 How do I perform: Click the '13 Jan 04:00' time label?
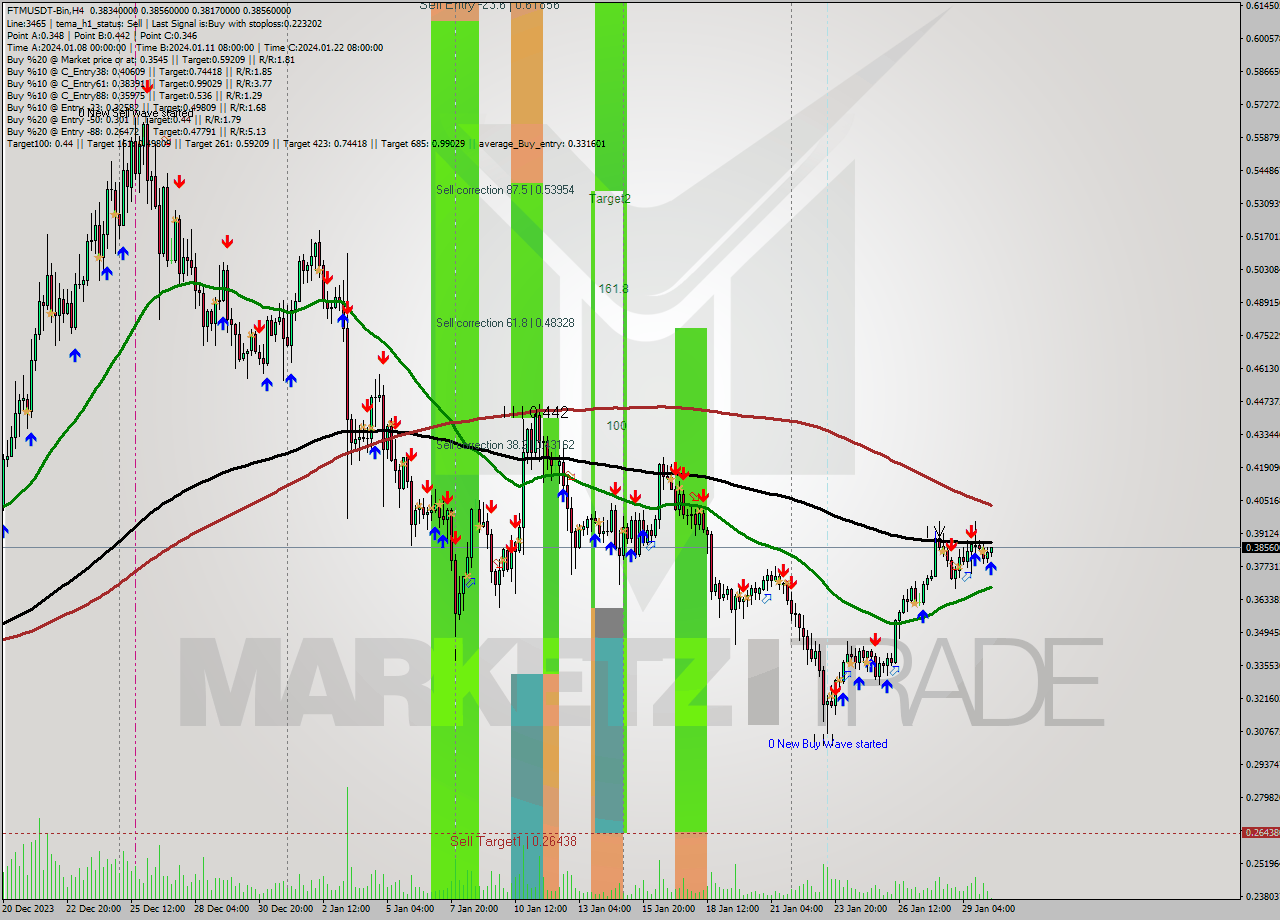(604, 909)
